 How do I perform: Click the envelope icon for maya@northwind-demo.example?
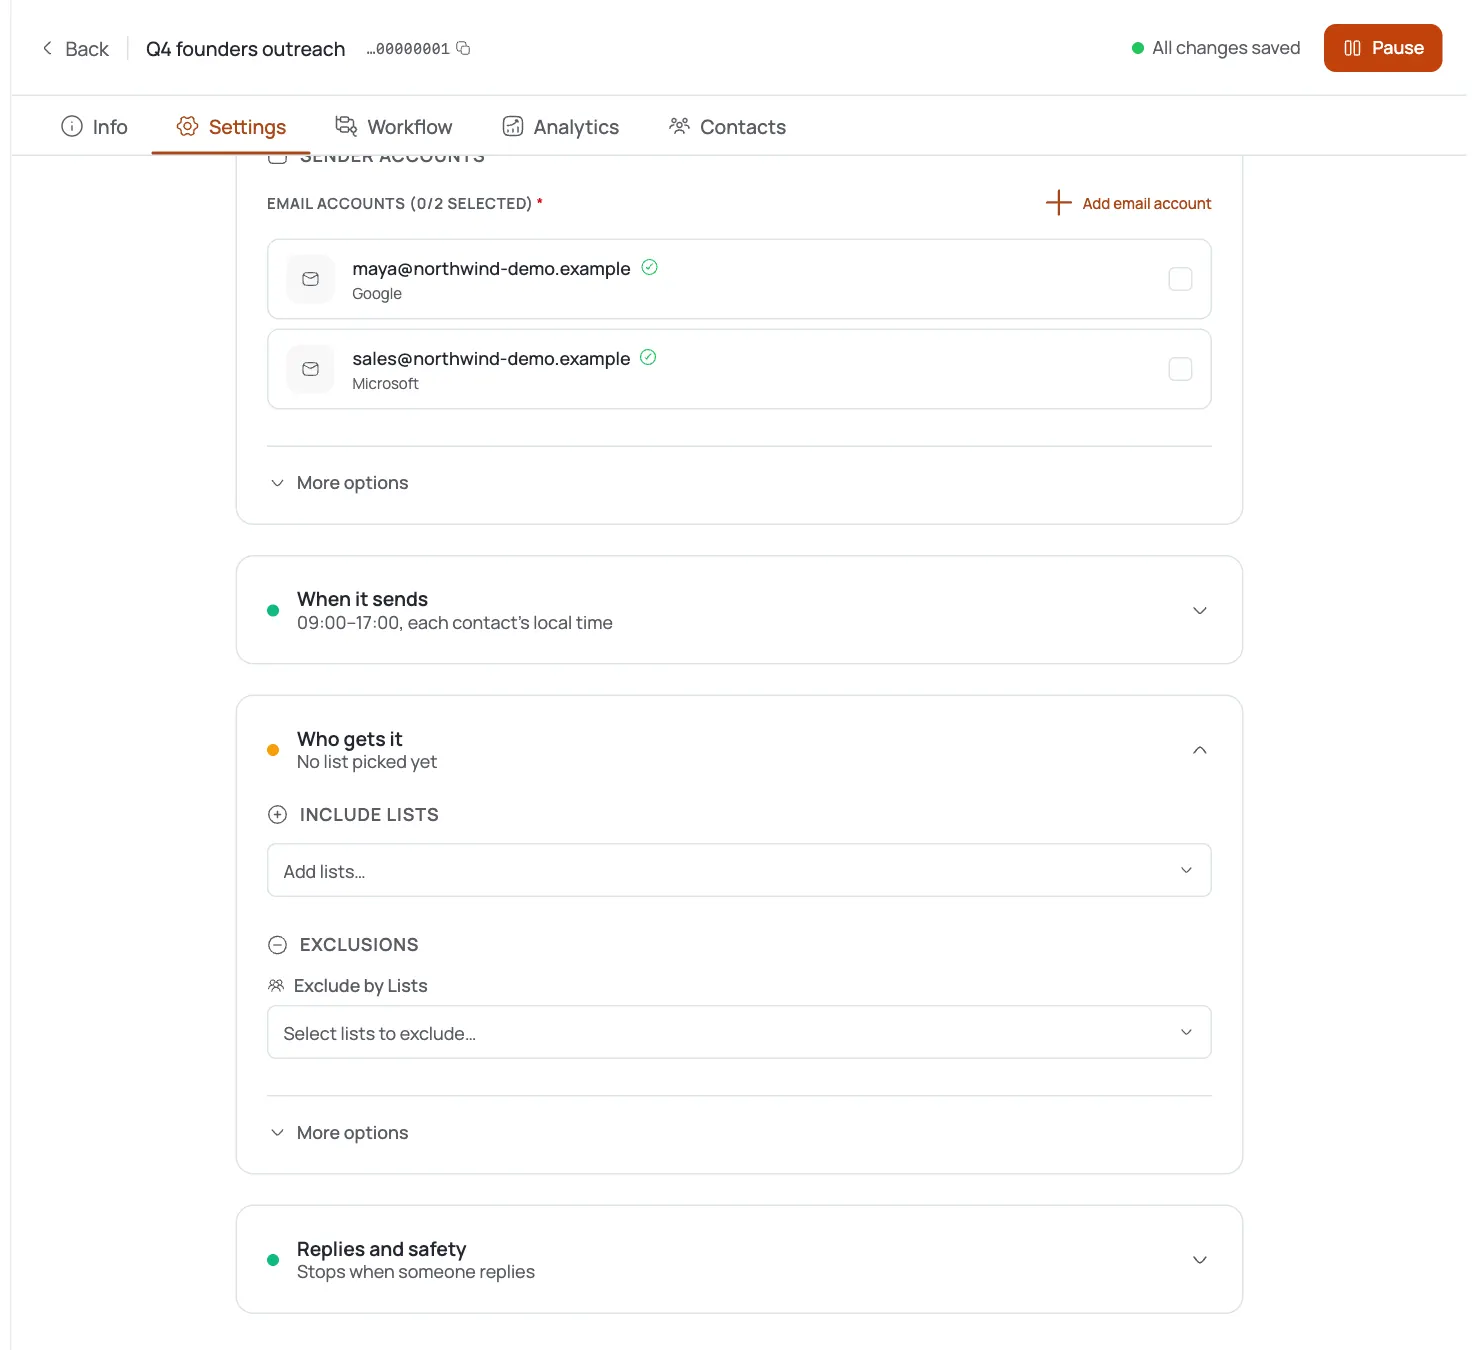(x=311, y=279)
